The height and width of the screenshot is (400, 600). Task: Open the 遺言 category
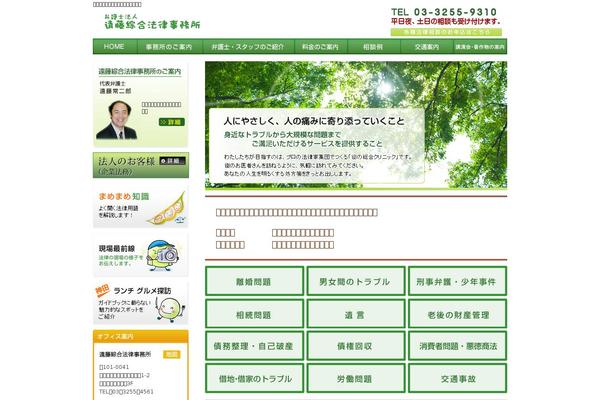(356, 314)
